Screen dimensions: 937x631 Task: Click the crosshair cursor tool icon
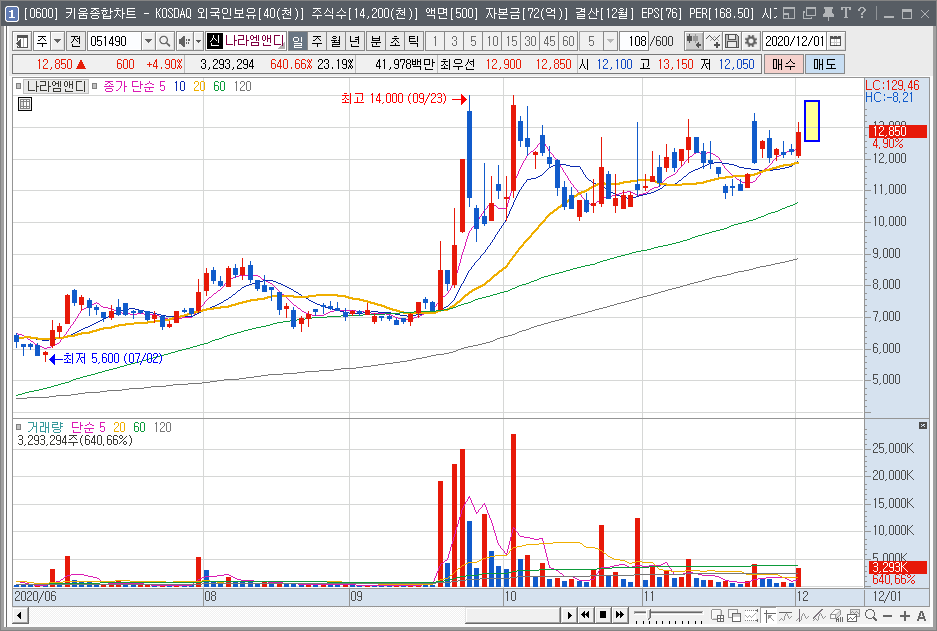[769, 615]
